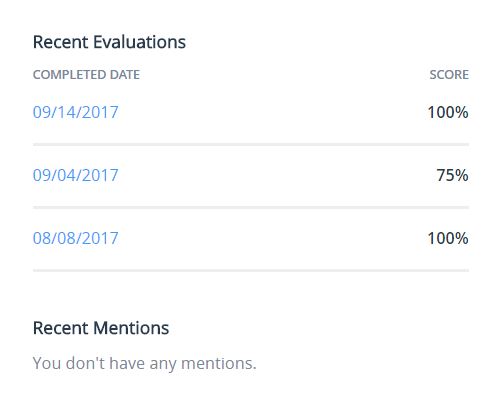
Task: Click the 100% score for 08/08/2017
Action: (448, 238)
